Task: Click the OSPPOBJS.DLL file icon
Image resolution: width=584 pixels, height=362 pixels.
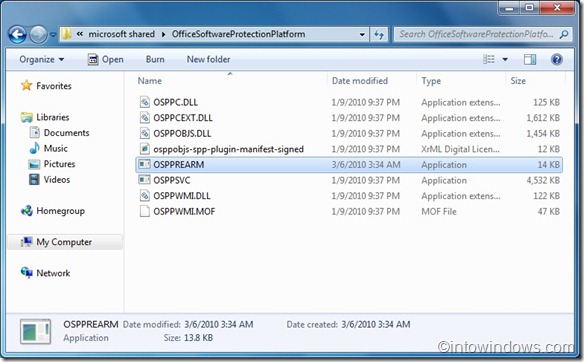Action: [x=145, y=133]
